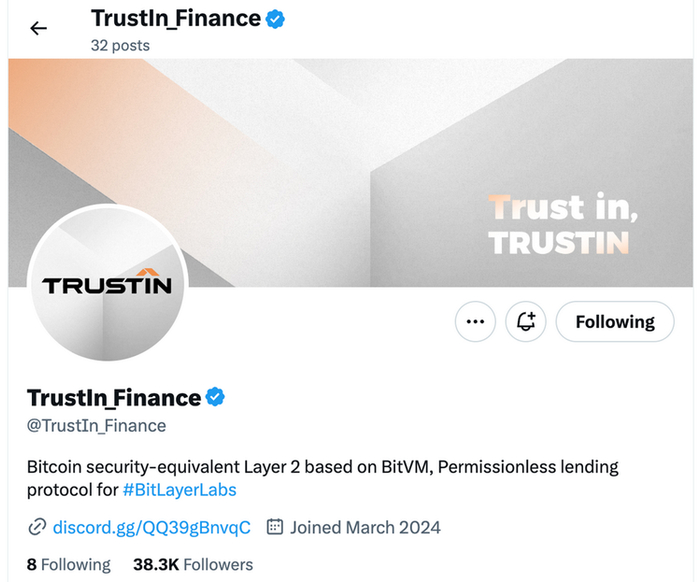
Task: Open the #BitLayerLabs hashtag link
Action: pyautogui.click(x=180, y=490)
